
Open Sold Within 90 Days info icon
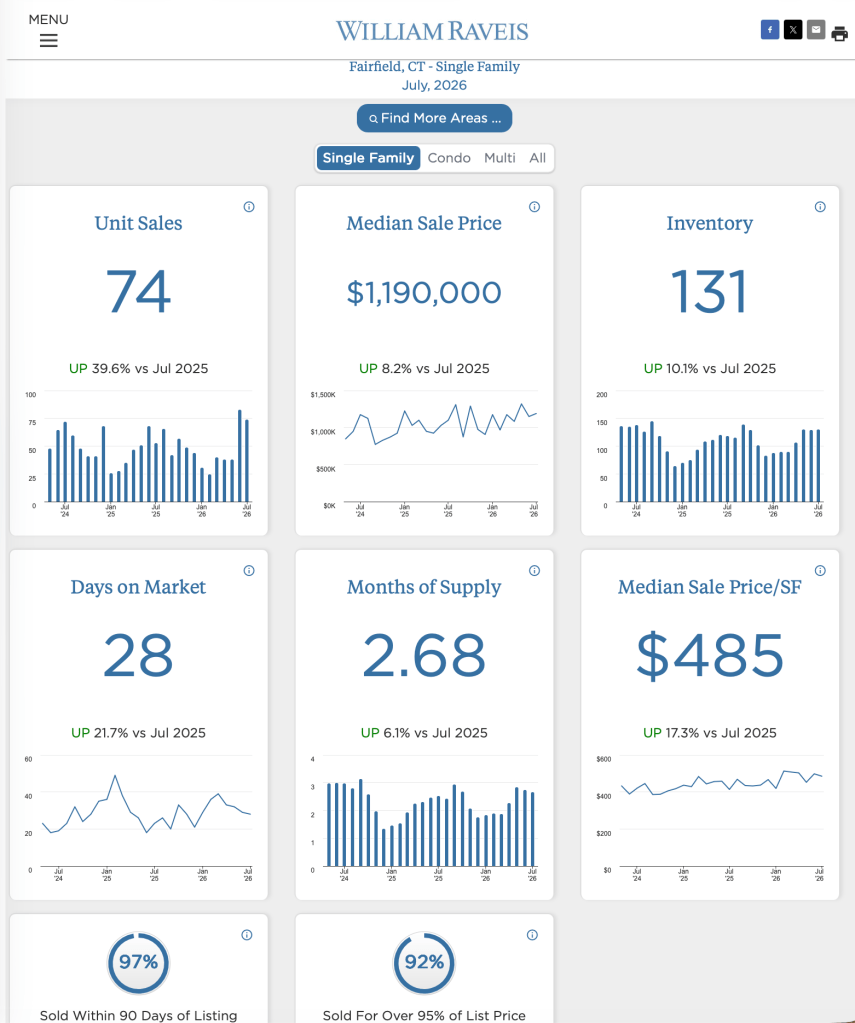247,935
